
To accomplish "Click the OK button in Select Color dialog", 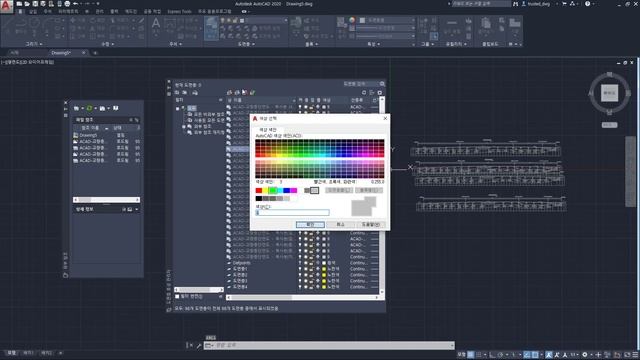I will (x=310, y=224).
